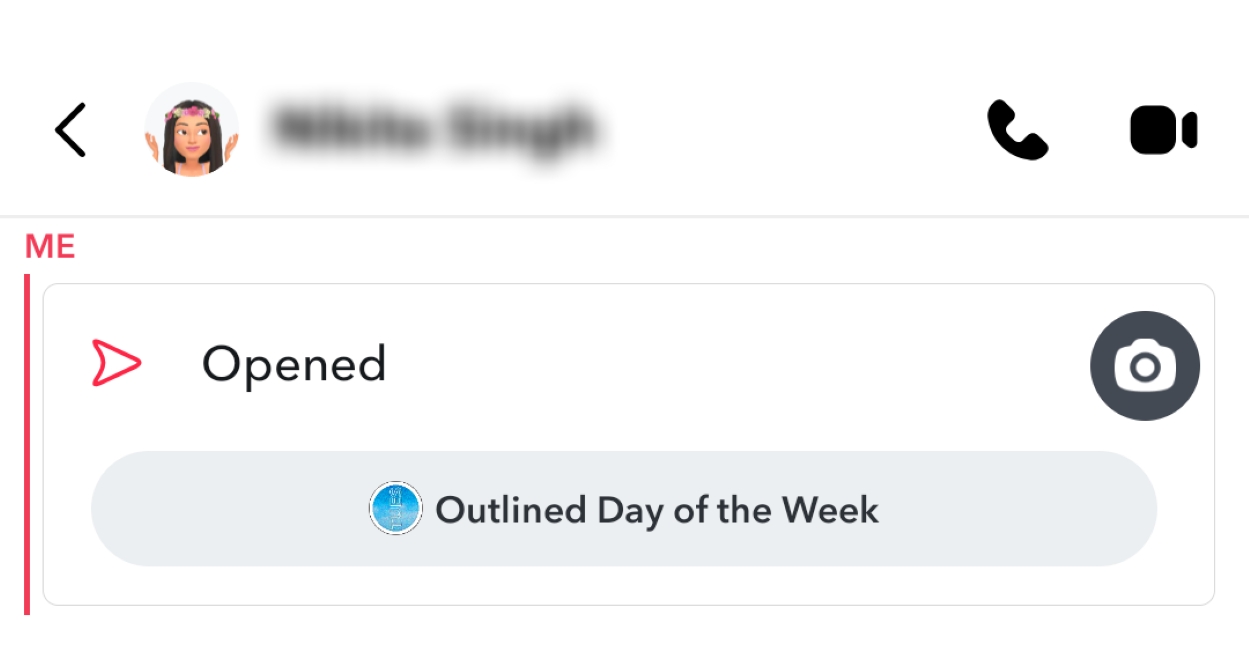Click the blue lens thumbnail icon
Viewport: 1249px width, 650px height.
(x=396, y=509)
